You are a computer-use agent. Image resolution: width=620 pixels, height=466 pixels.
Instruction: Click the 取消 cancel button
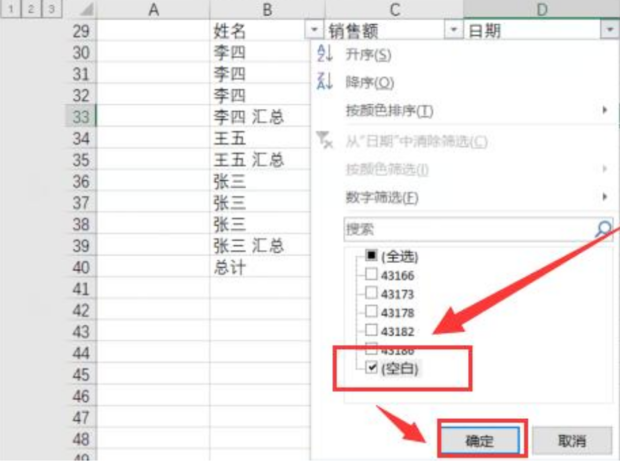572,440
